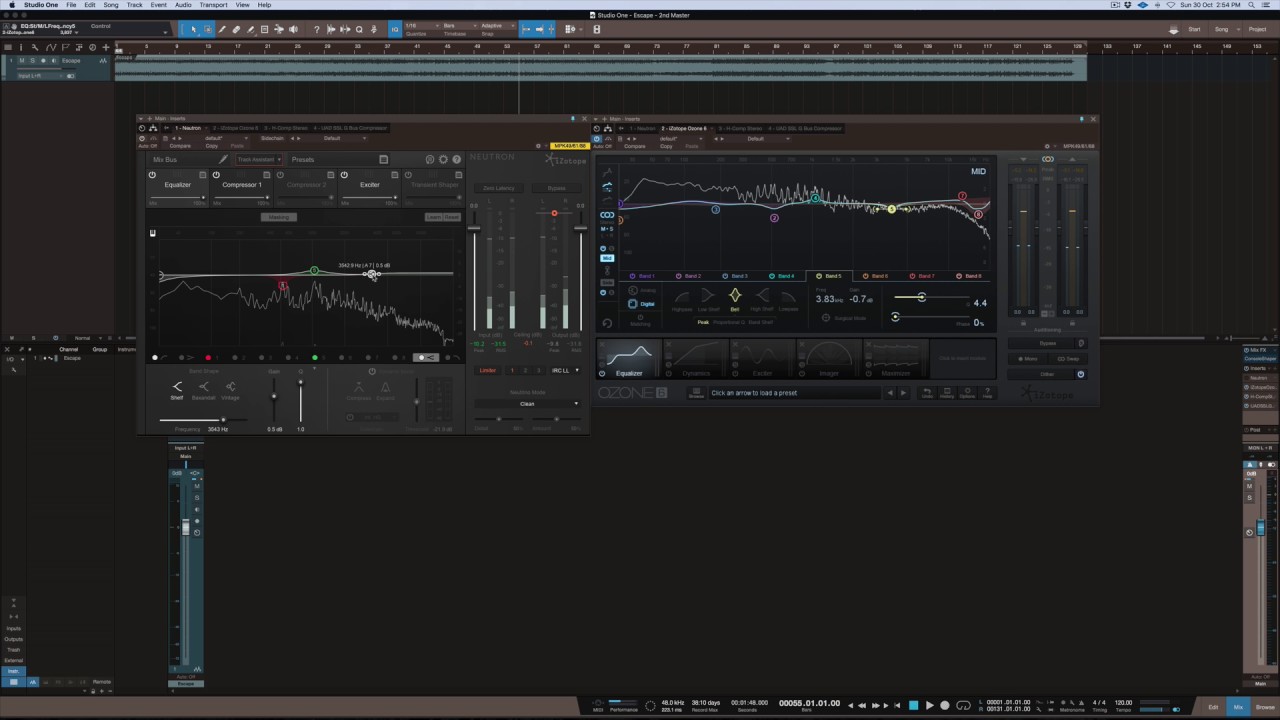The width and height of the screenshot is (1280, 720).
Task: Open Neutron Track Assistant dropdown
Action: pos(257,160)
